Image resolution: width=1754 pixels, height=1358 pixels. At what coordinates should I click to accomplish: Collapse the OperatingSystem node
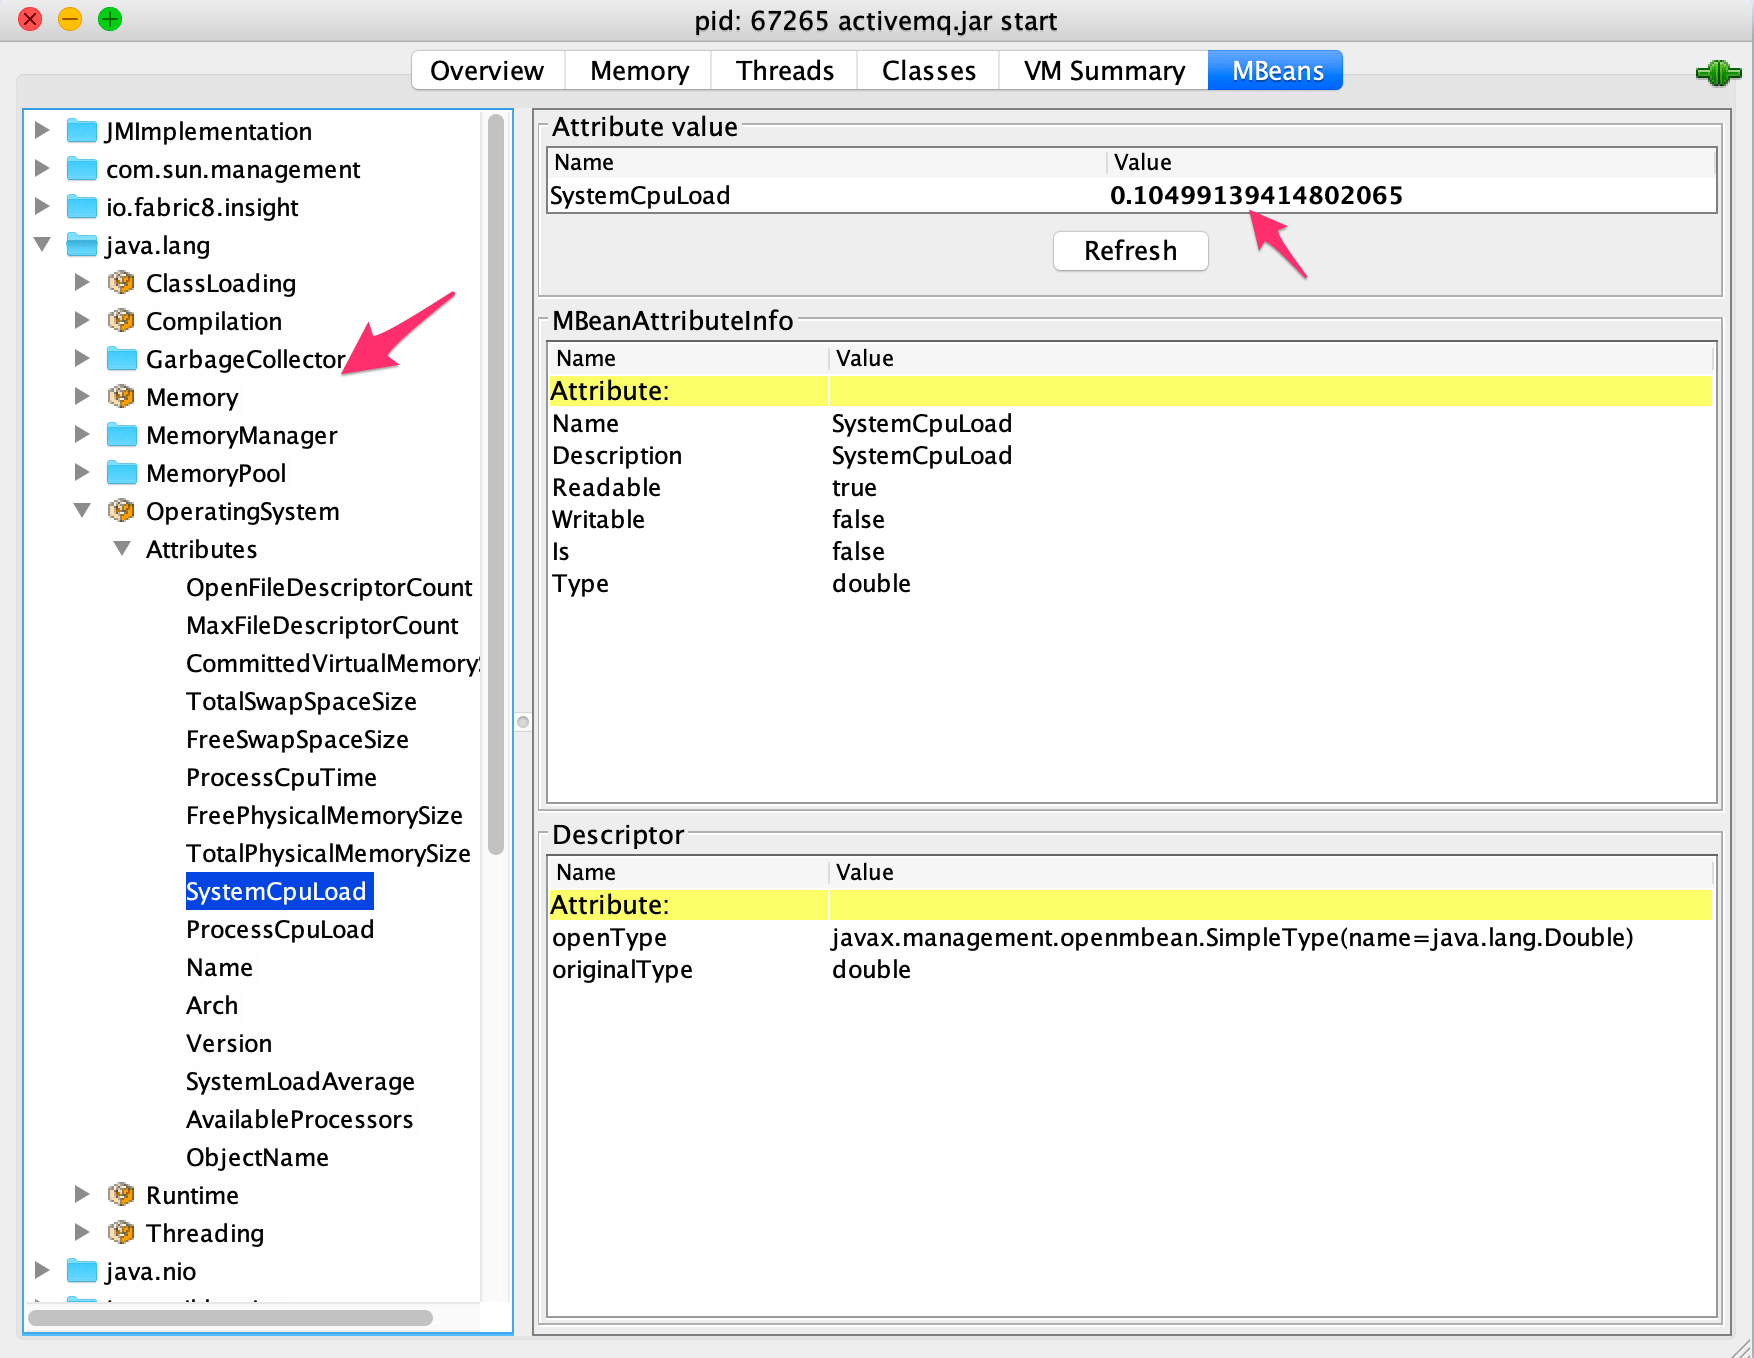[82, 510]
